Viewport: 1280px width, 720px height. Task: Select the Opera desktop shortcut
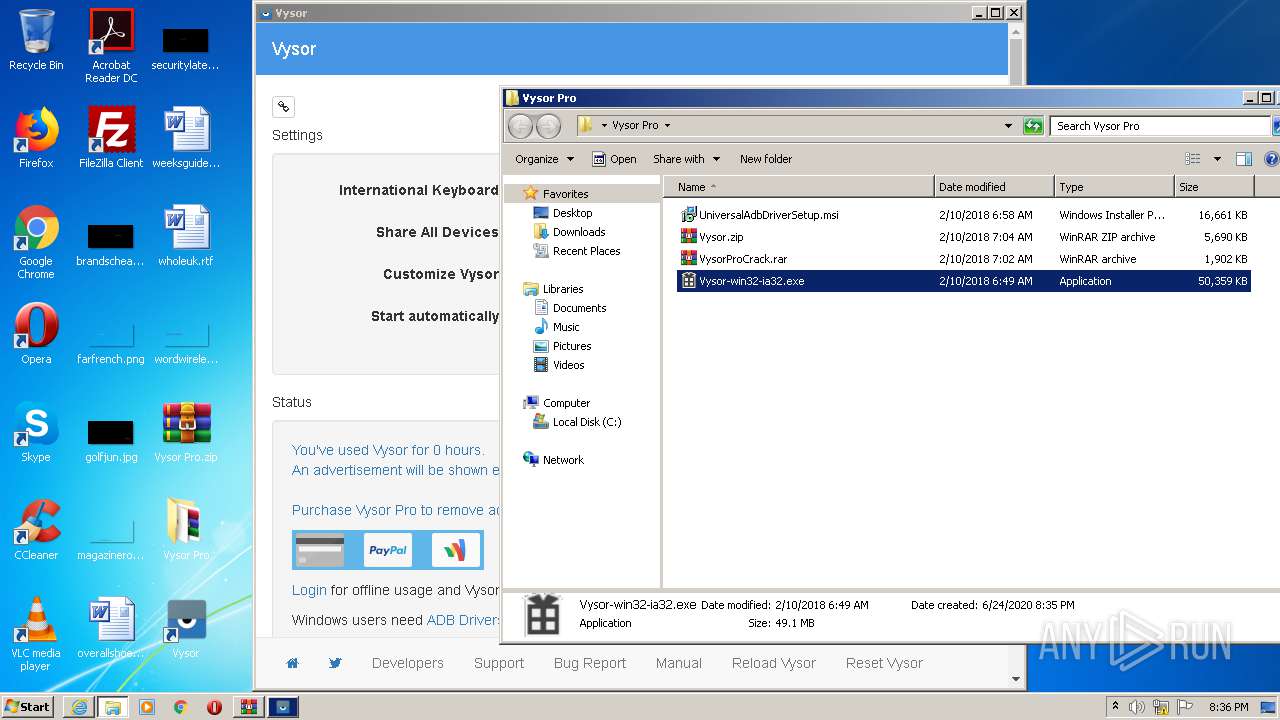coord(36,334)
